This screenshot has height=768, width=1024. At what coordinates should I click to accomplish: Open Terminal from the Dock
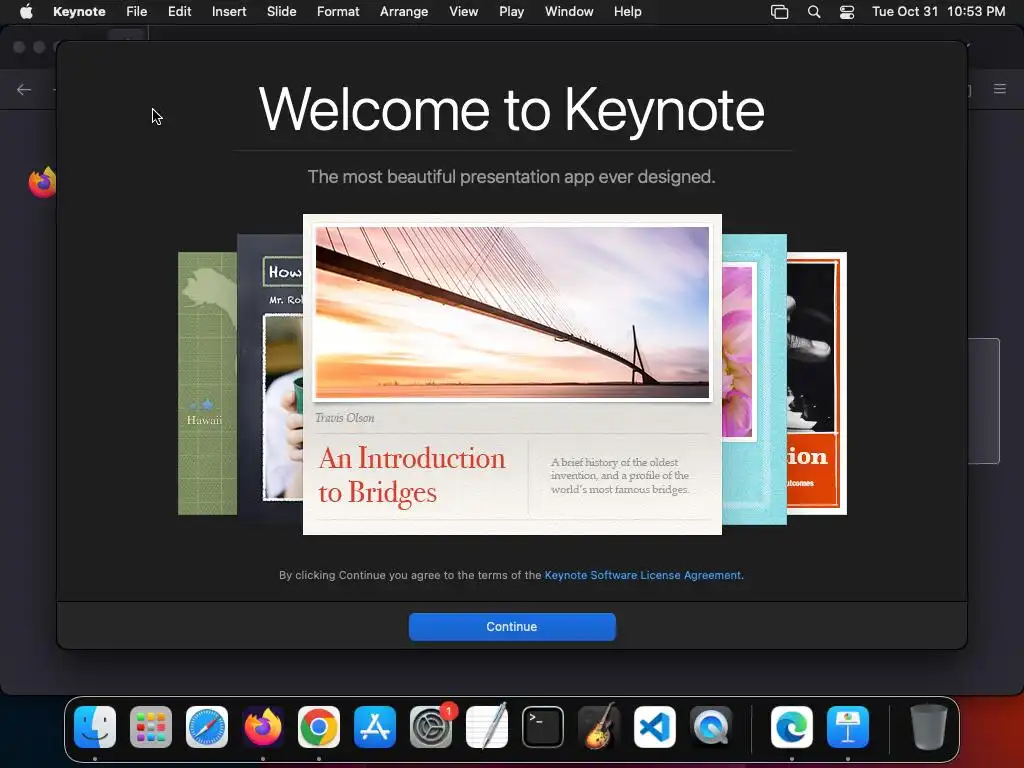[x=543, y=727]
